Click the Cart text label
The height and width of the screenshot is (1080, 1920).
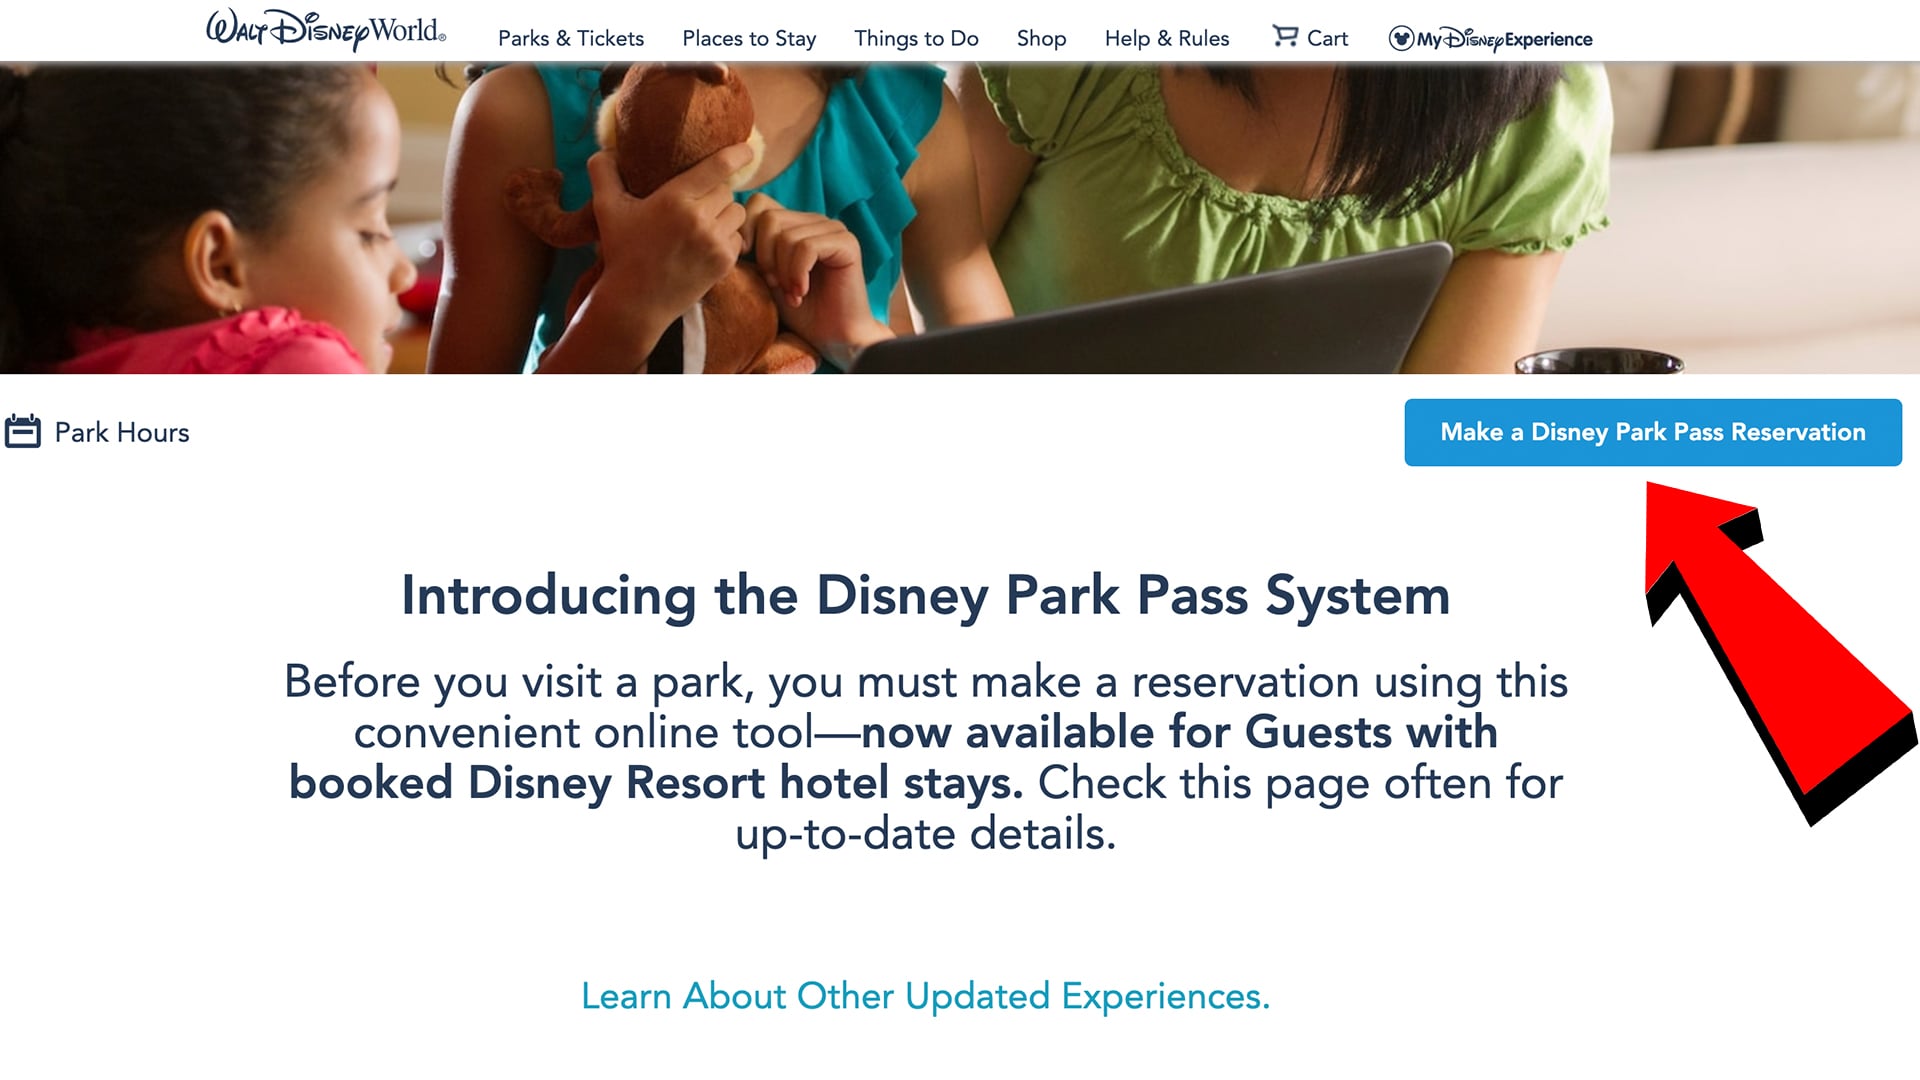[x=1327, y=38]
